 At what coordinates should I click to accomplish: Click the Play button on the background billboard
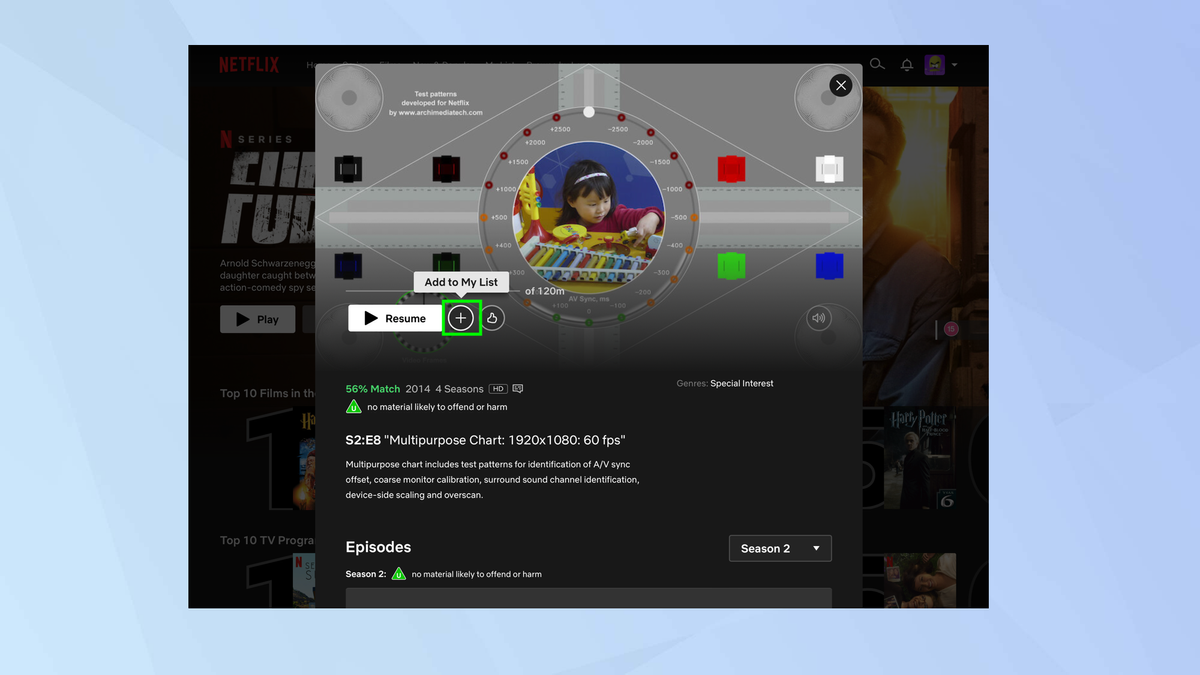(257, 319)
